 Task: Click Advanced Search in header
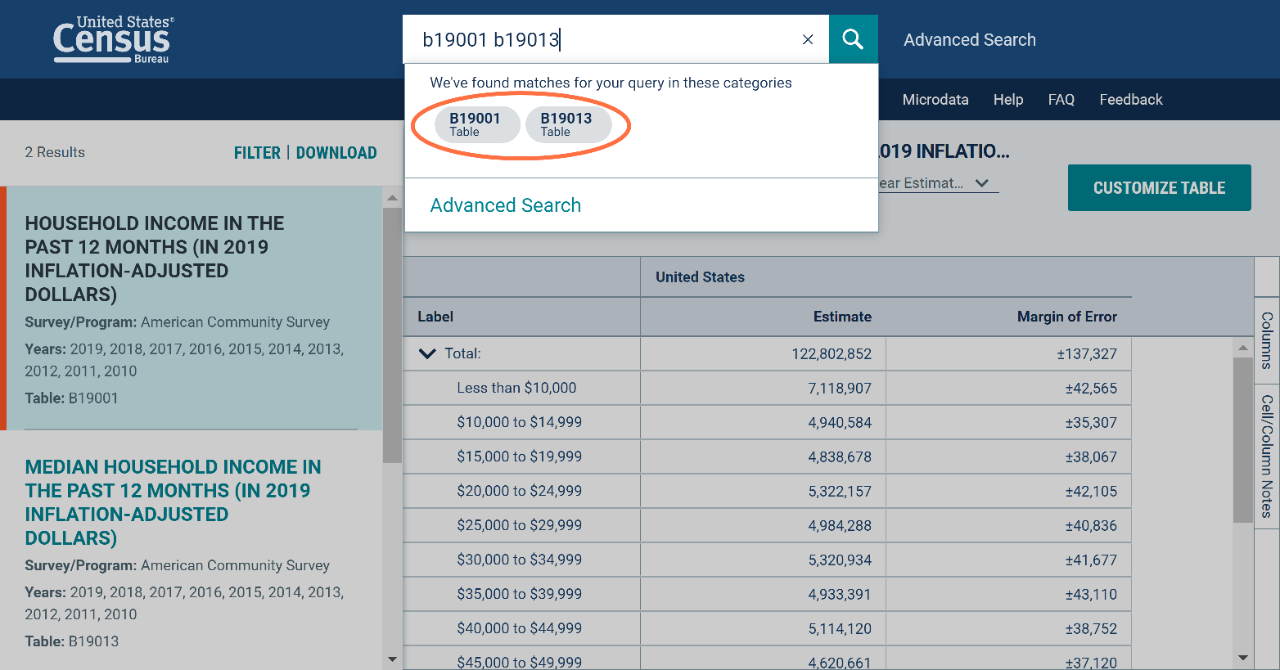[970, 40]
